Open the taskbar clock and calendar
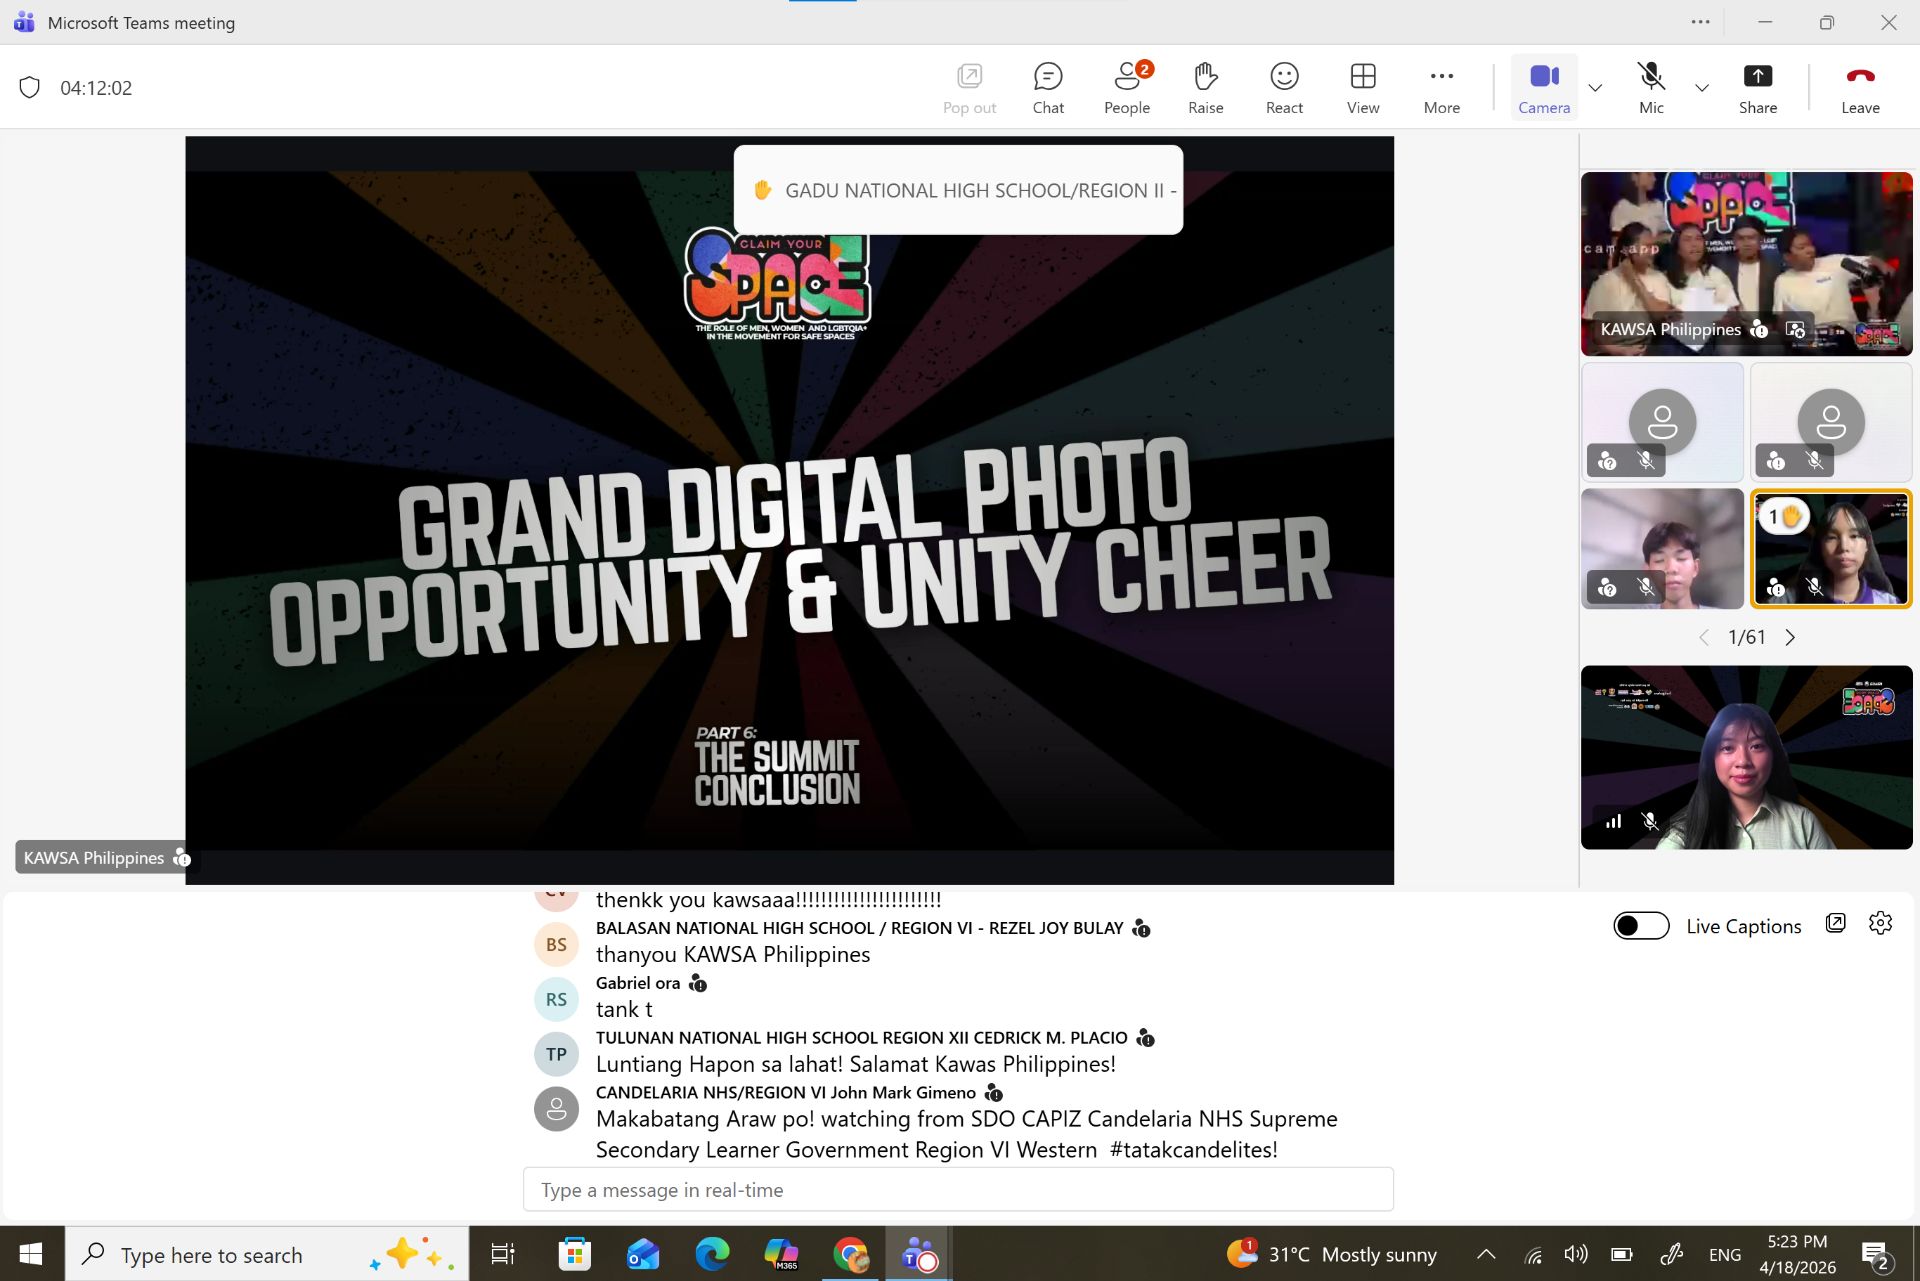Image resolution: width=1920 pixels, height=1281 pixels. click(x=1797, y=1254)
